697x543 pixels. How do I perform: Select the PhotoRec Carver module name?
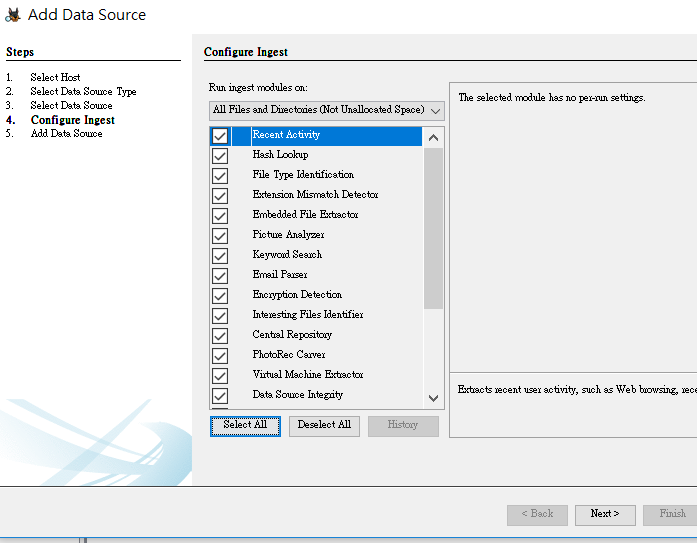(x=289, y=355)
